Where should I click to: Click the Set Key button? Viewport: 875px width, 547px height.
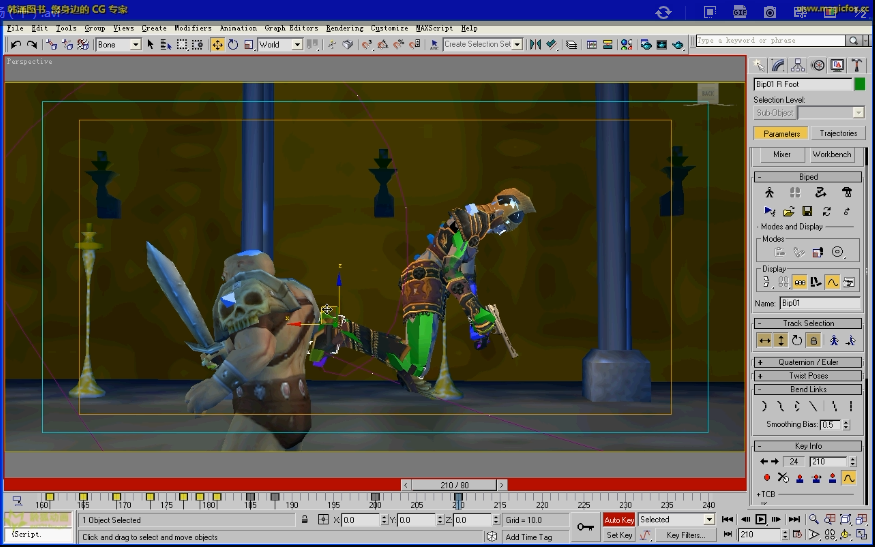click(619, 535)
